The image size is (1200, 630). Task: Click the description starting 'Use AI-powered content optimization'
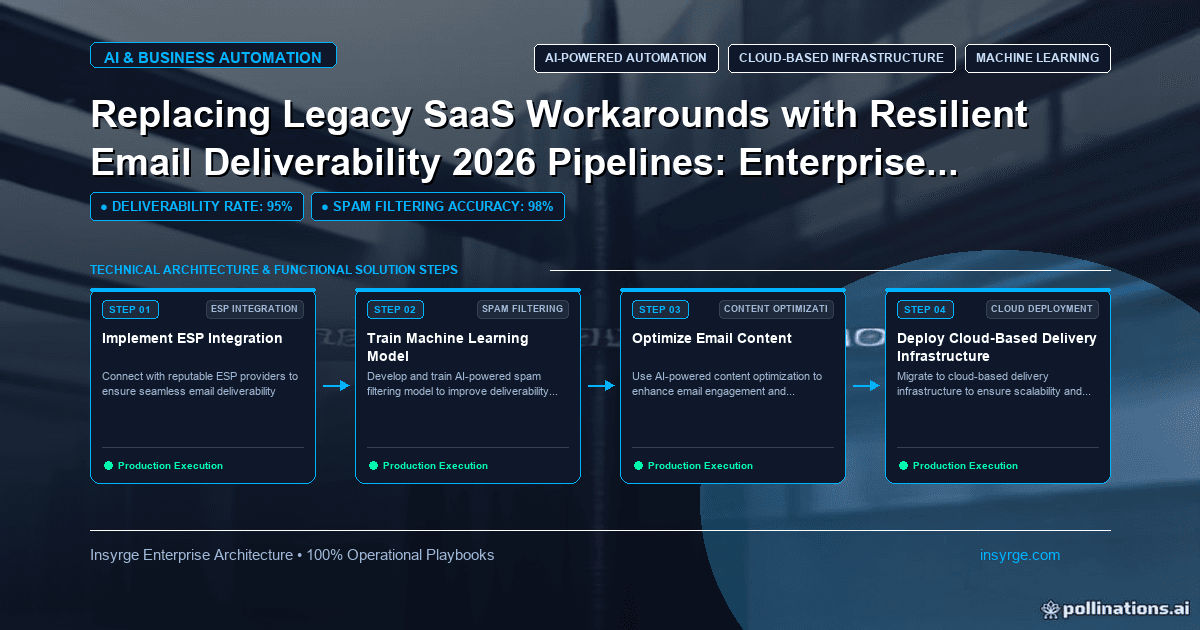point(727,384)
